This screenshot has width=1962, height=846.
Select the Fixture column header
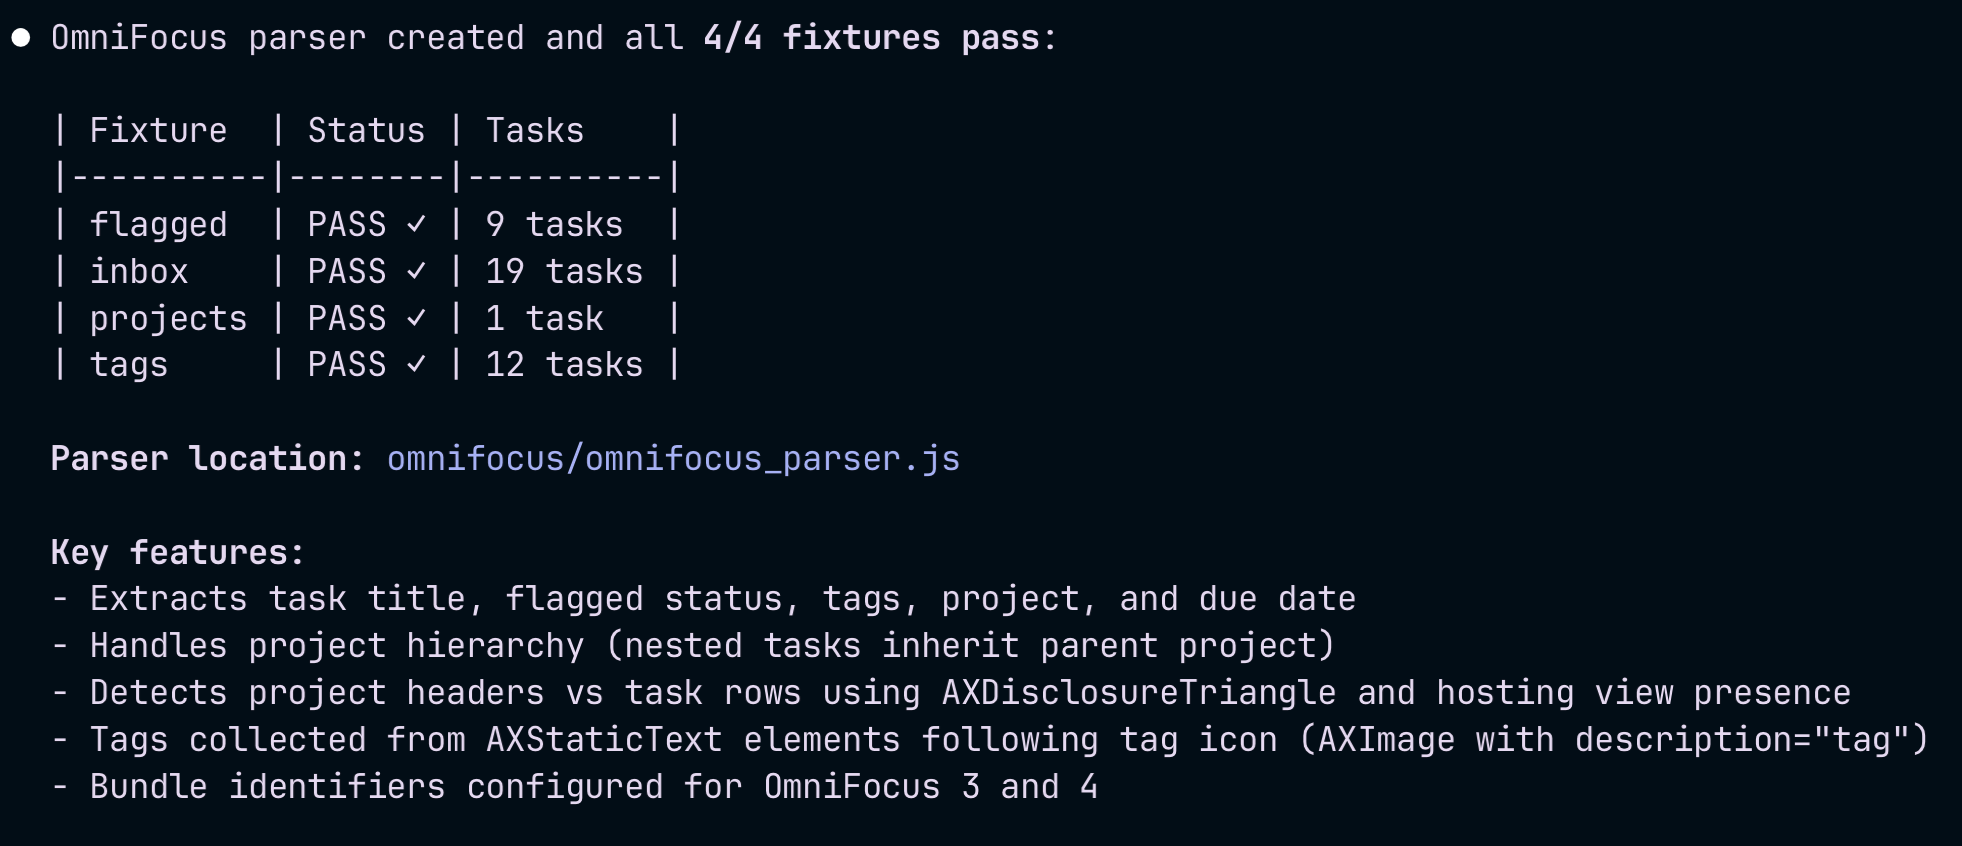[x=158, y=130]
